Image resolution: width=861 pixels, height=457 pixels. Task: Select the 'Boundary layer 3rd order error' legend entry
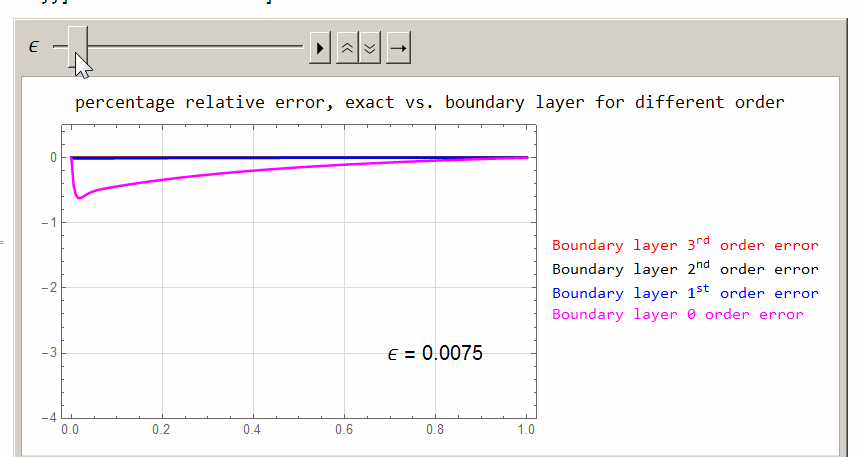(684, 245)
